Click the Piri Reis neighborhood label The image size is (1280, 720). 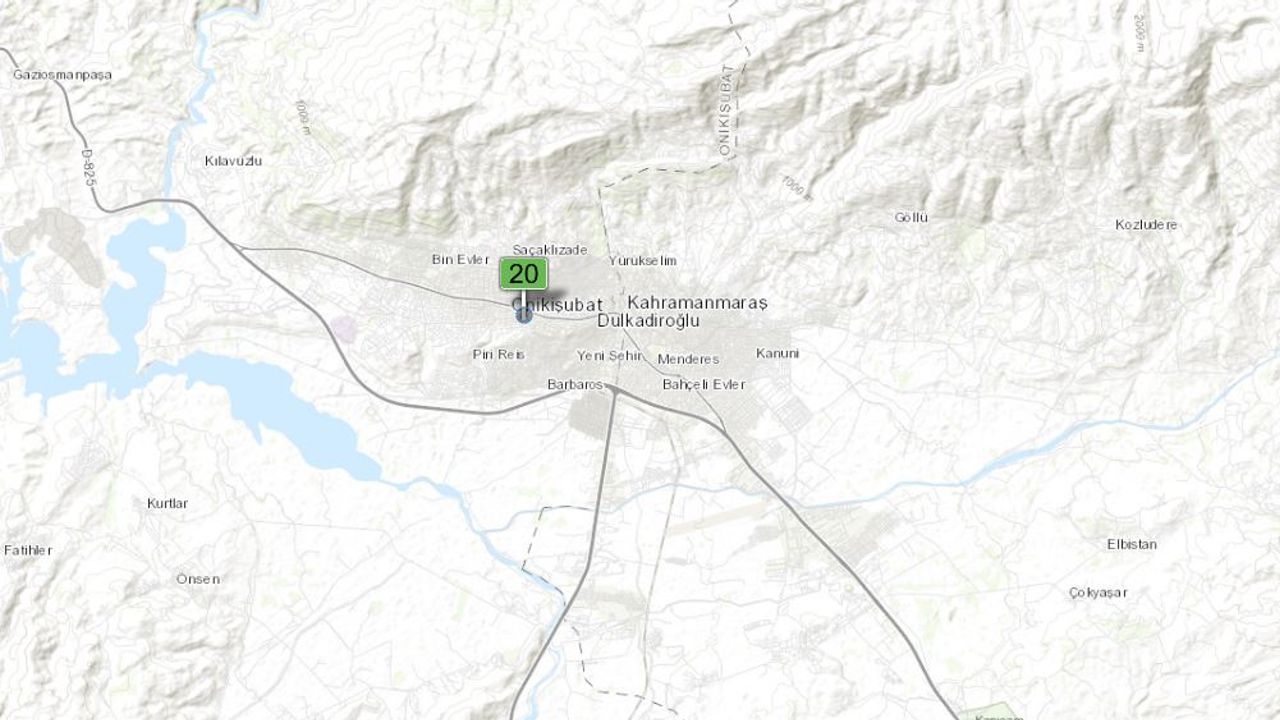[x=498, y=354]
